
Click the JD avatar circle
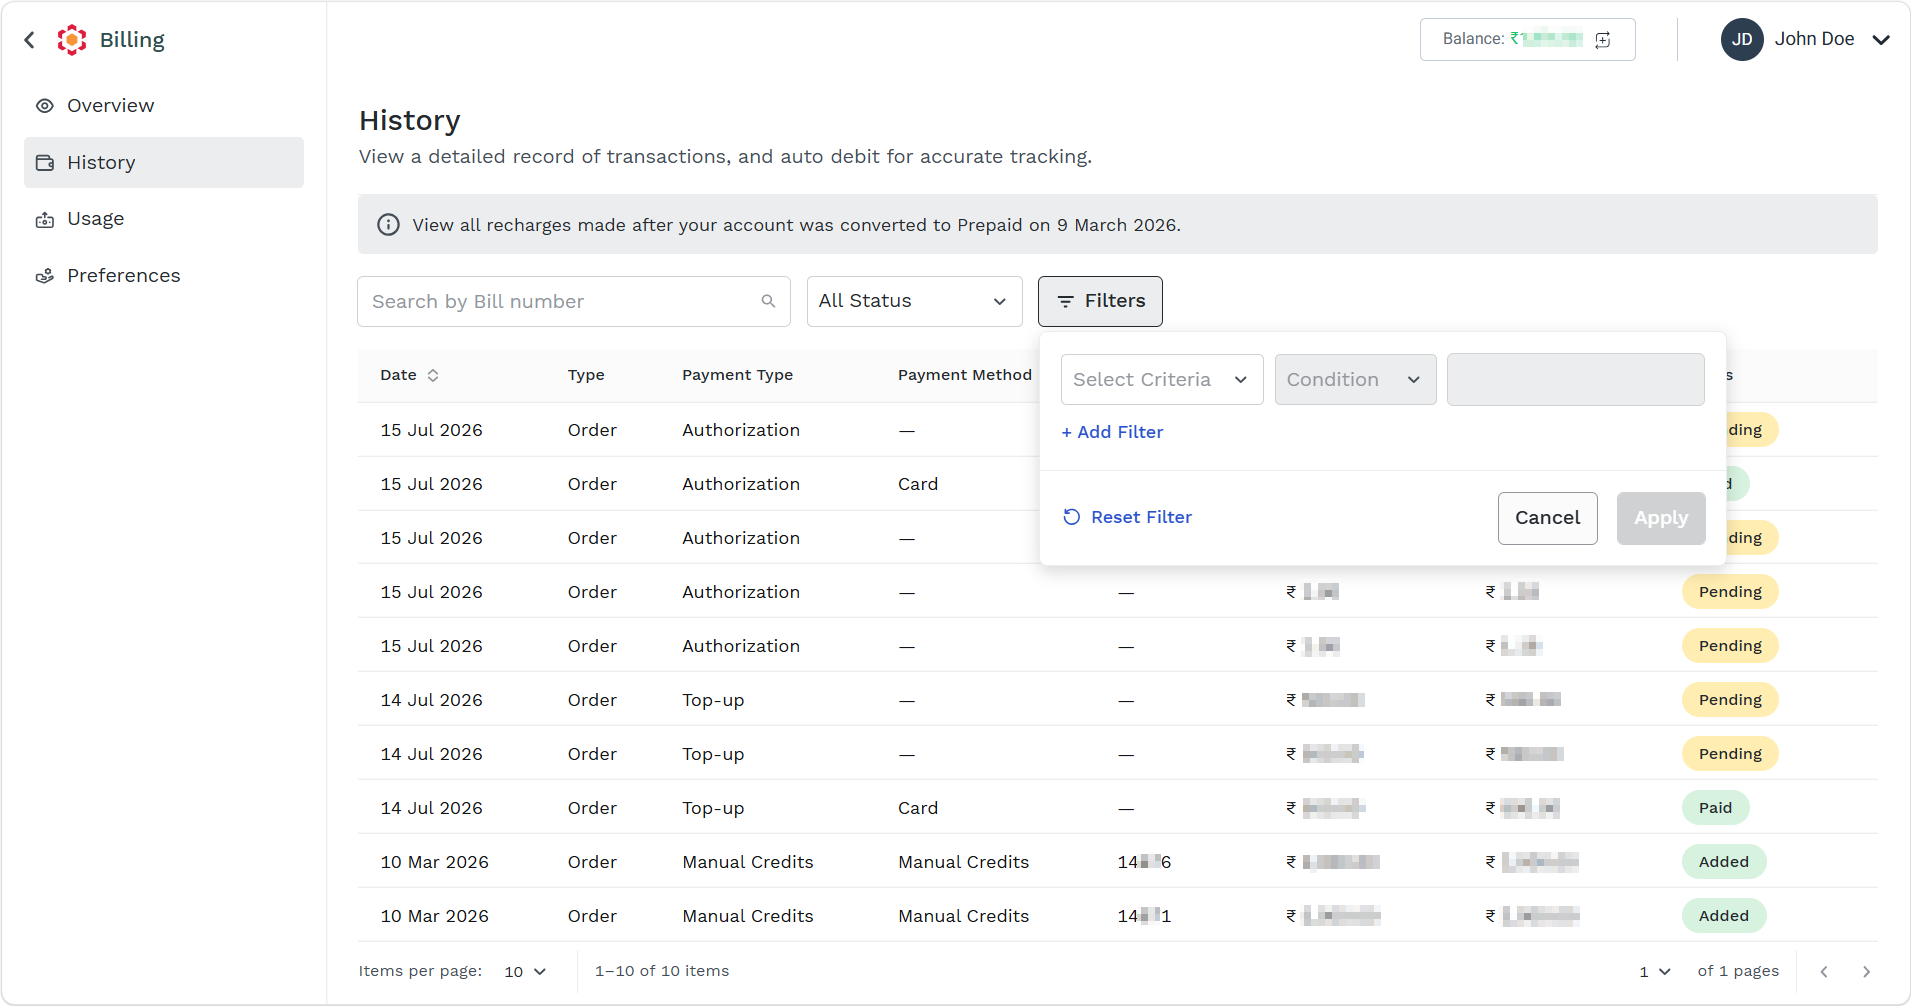click(1742, 40)
